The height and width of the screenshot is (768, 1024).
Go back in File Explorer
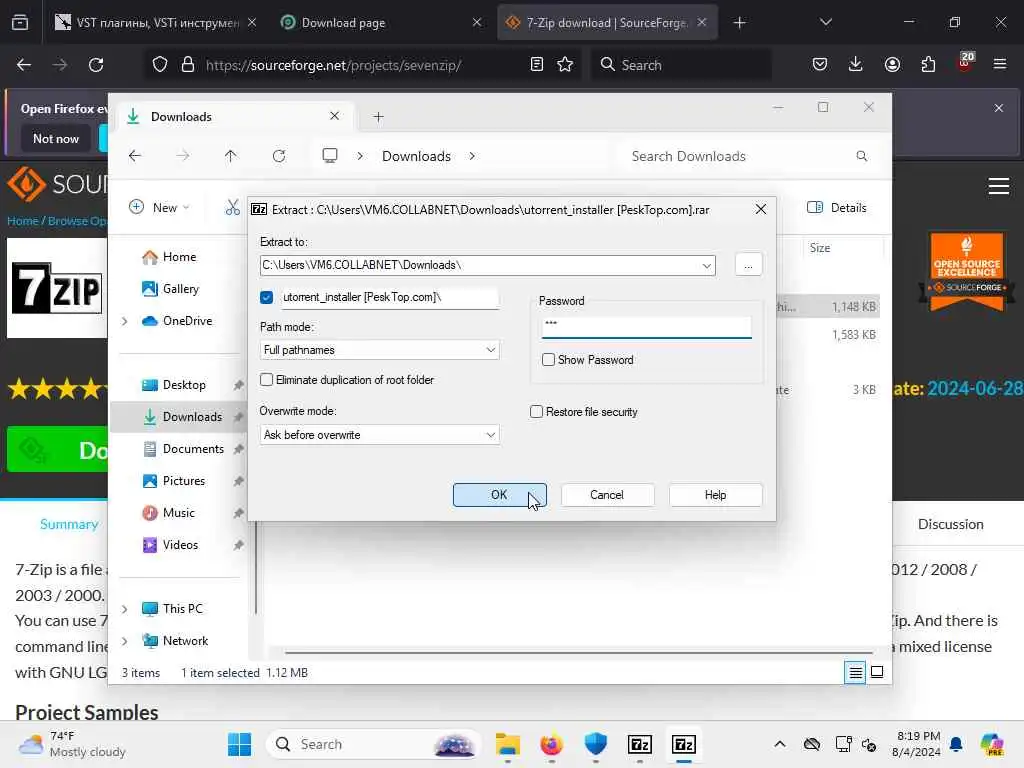coord(135,156)
